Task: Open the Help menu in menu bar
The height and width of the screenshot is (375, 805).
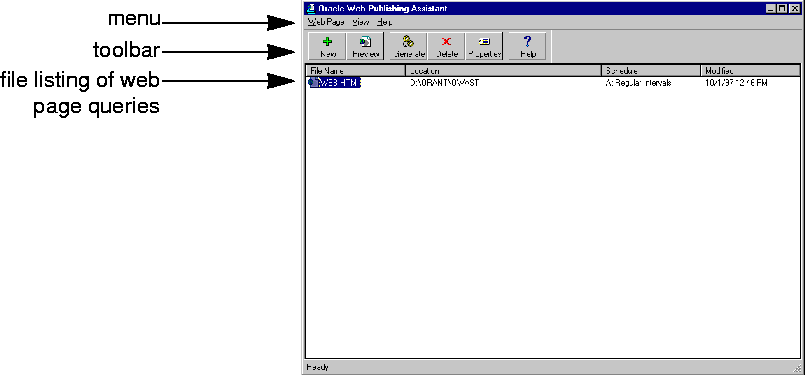Action: pos(384,23)
